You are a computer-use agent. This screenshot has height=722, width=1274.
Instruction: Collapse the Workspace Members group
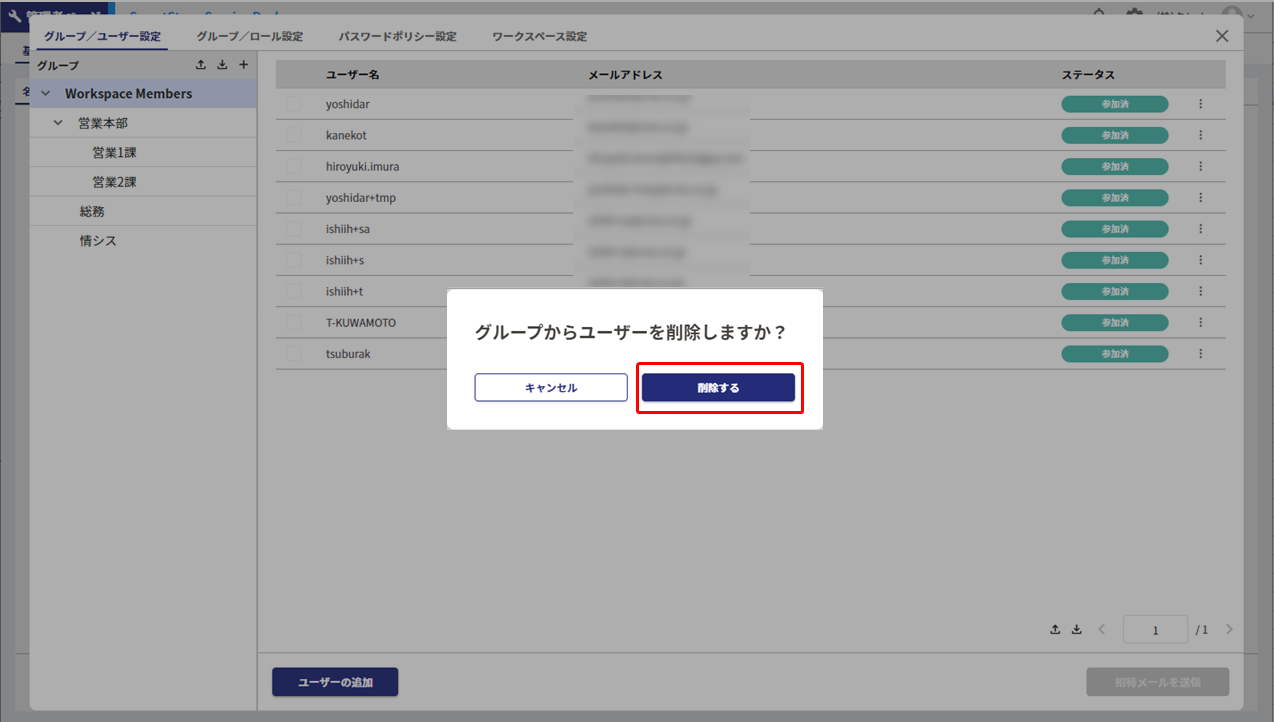point(45,94)
